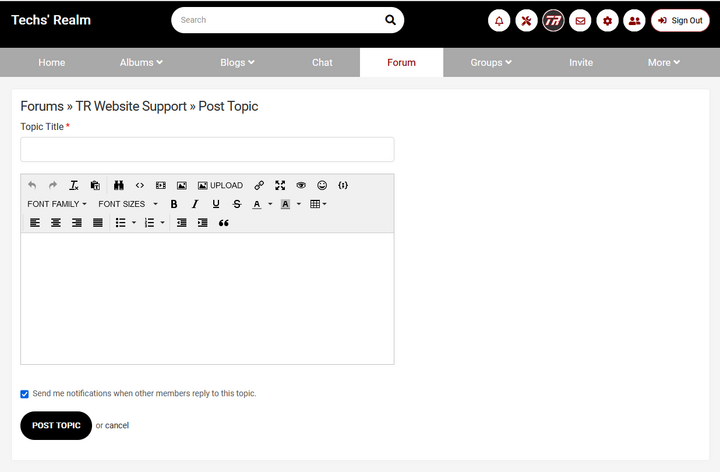Apply italic formatting
The height and width of the screenshot is (472, 720).
pos(195,204)
